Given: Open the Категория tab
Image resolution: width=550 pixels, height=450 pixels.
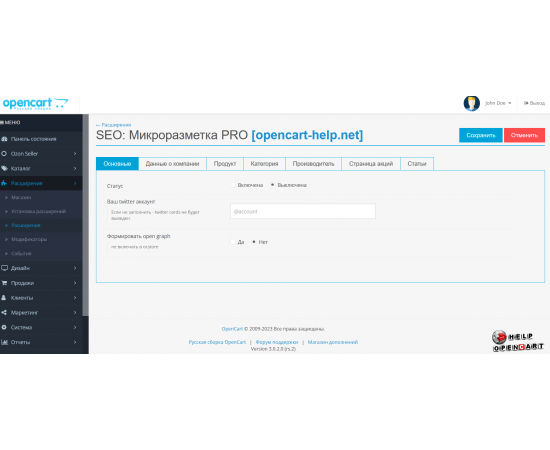Looking at the screenshot, I should point(264,164).
